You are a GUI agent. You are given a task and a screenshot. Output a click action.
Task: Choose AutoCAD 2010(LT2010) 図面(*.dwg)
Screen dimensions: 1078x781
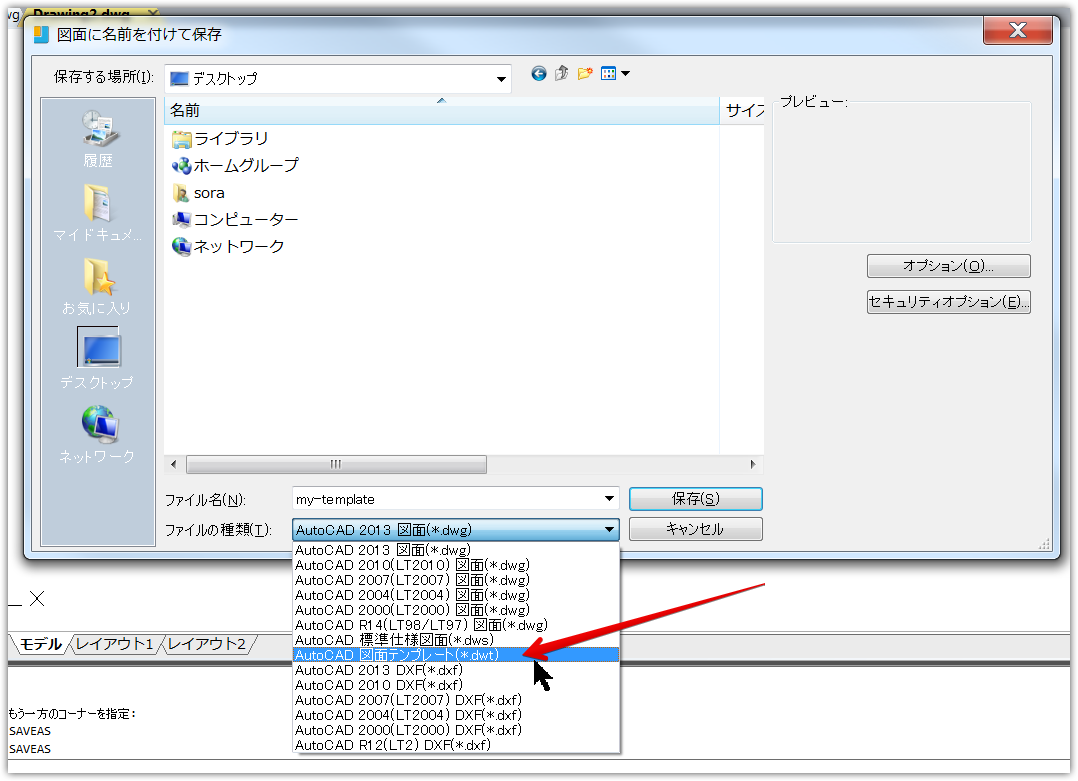456,565
